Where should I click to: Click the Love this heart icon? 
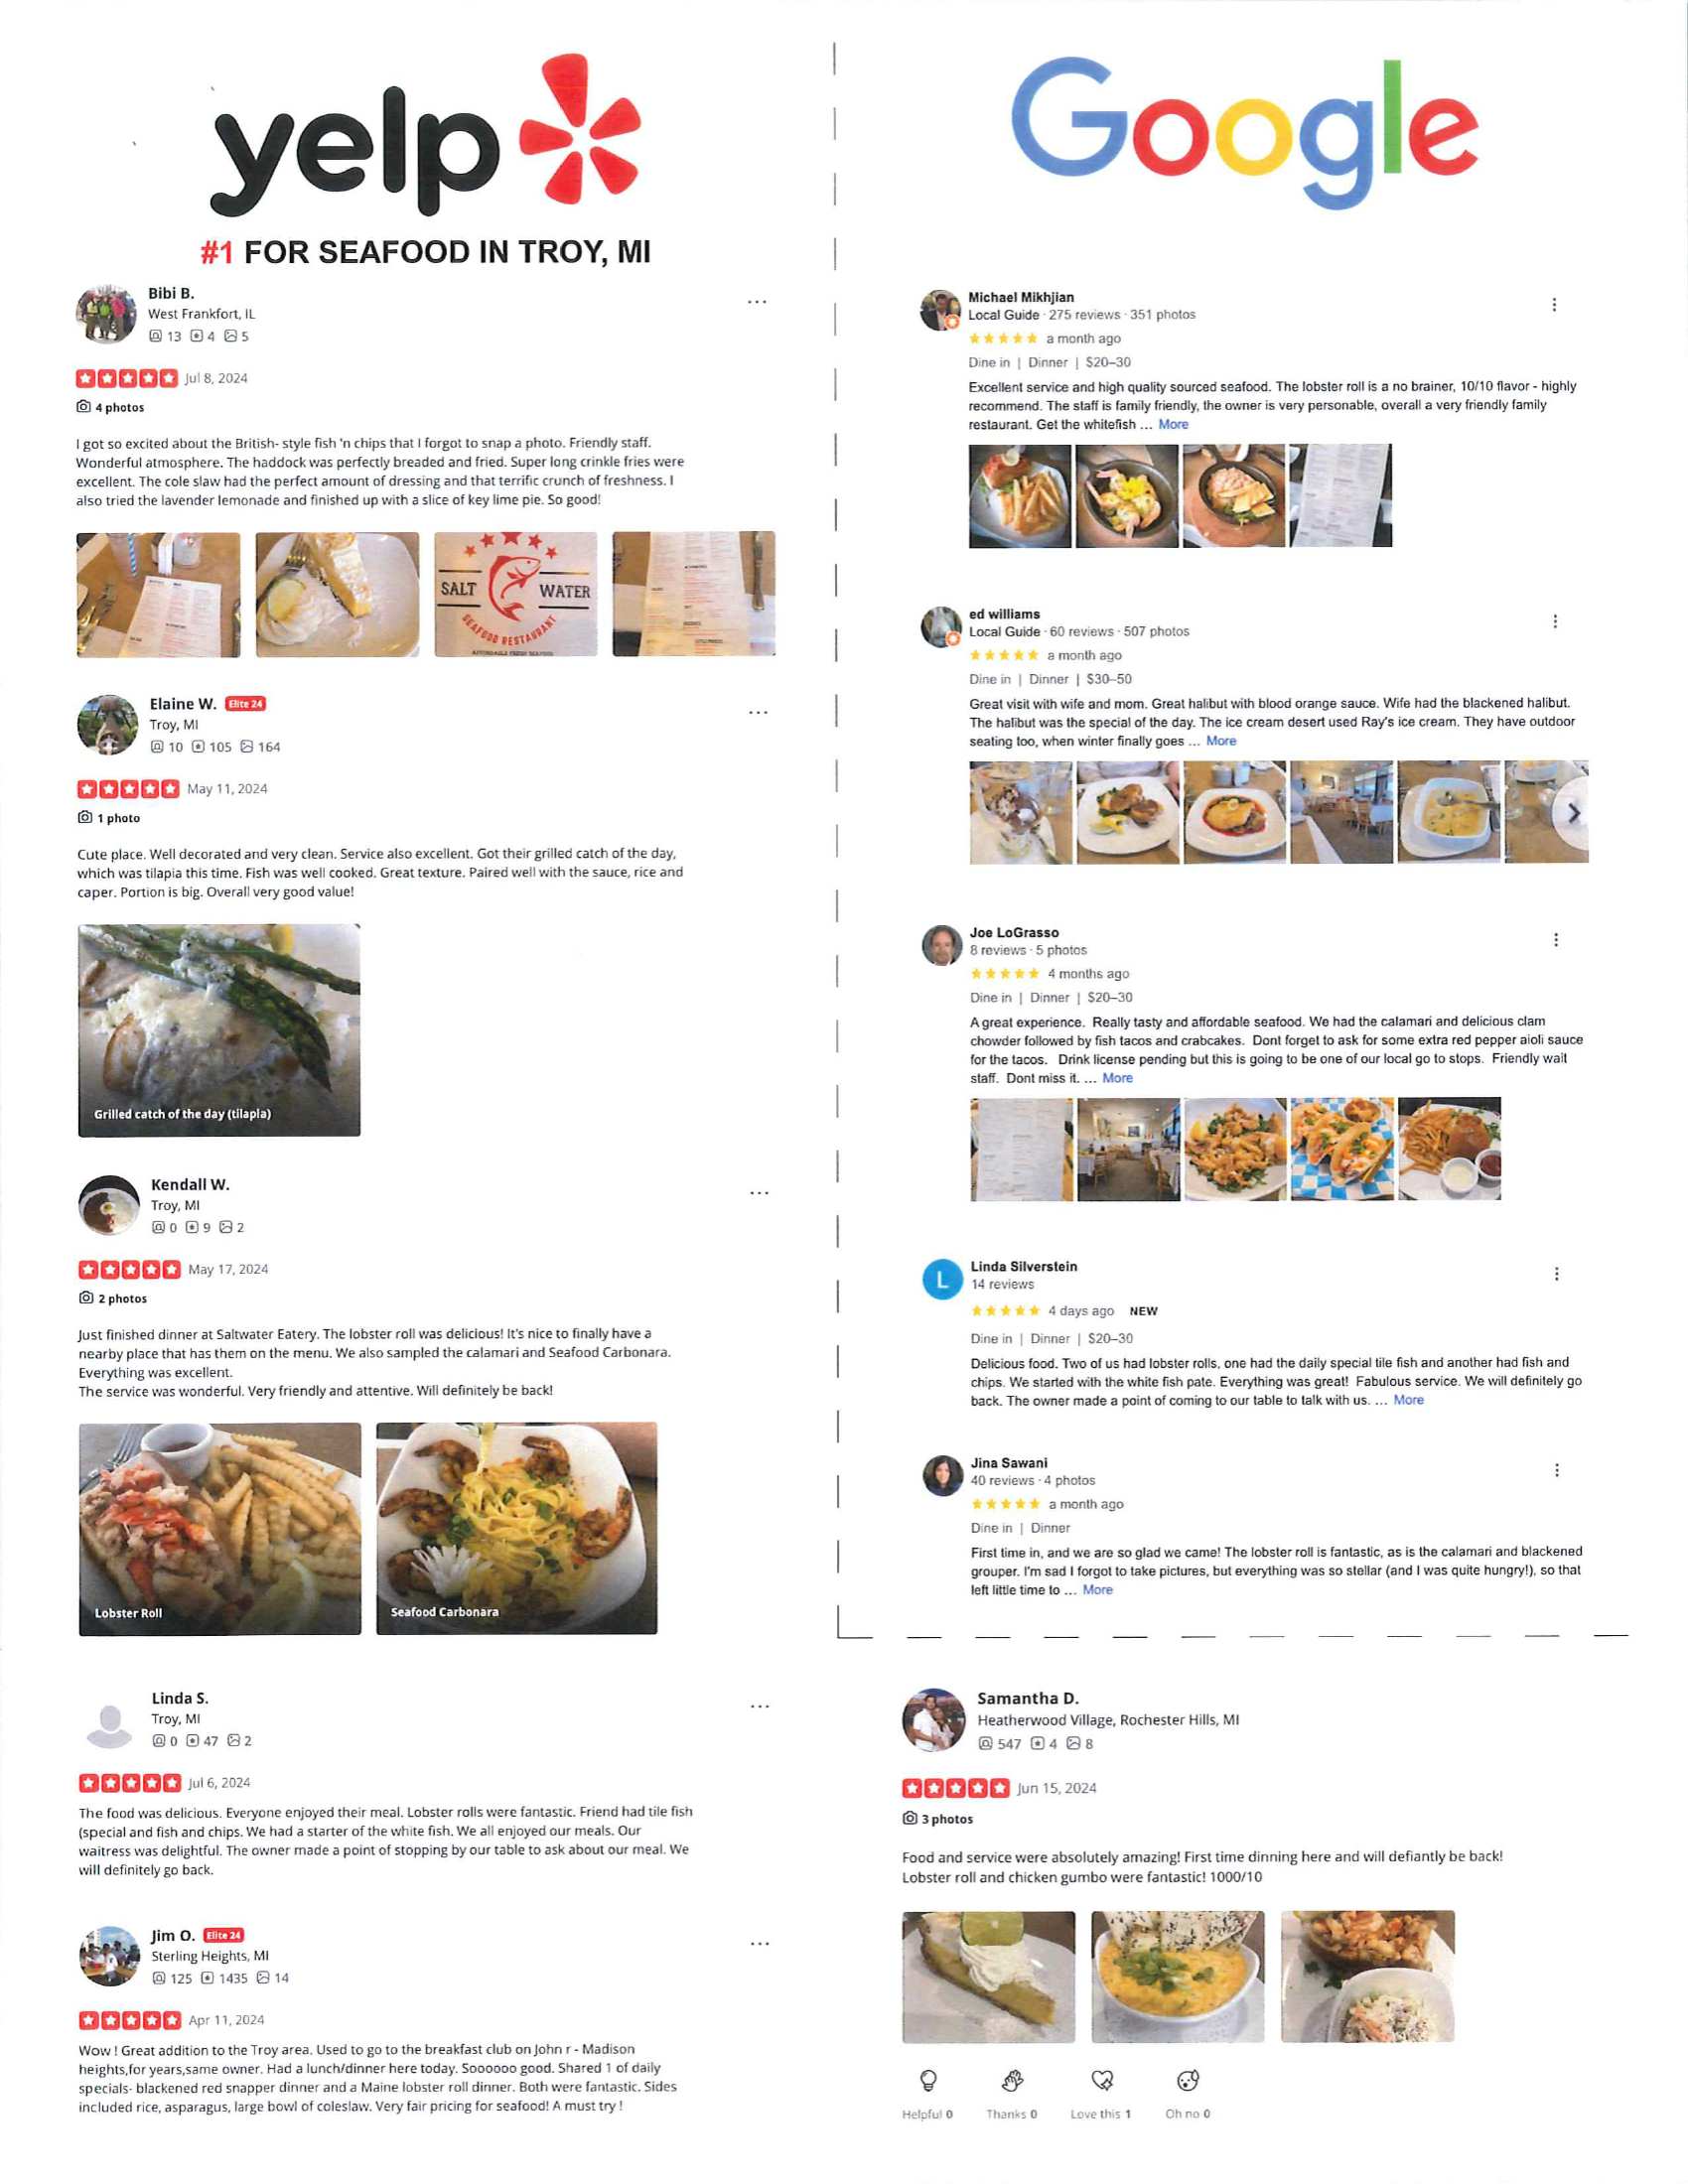point(1102,2080)
